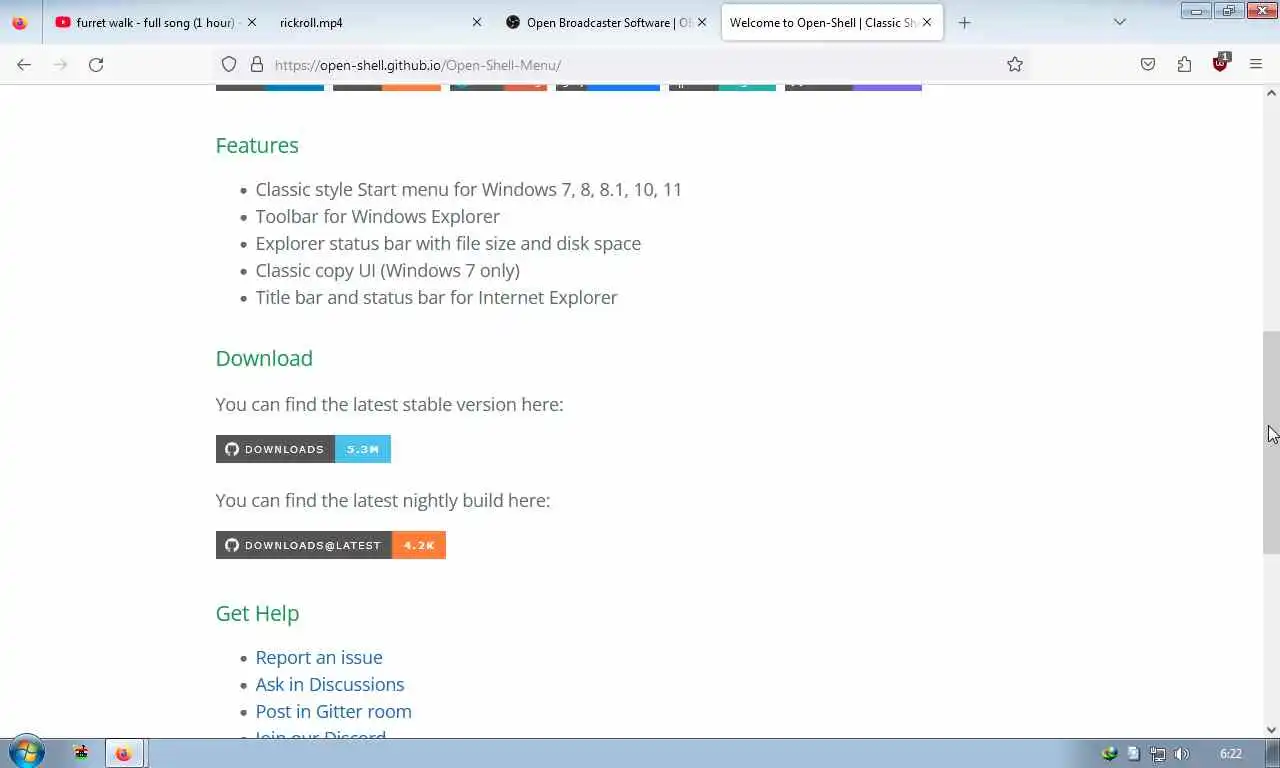Viewport: 1280px width, 768px height.
Task: Open the volume control in system tray
Action: 1182,754
